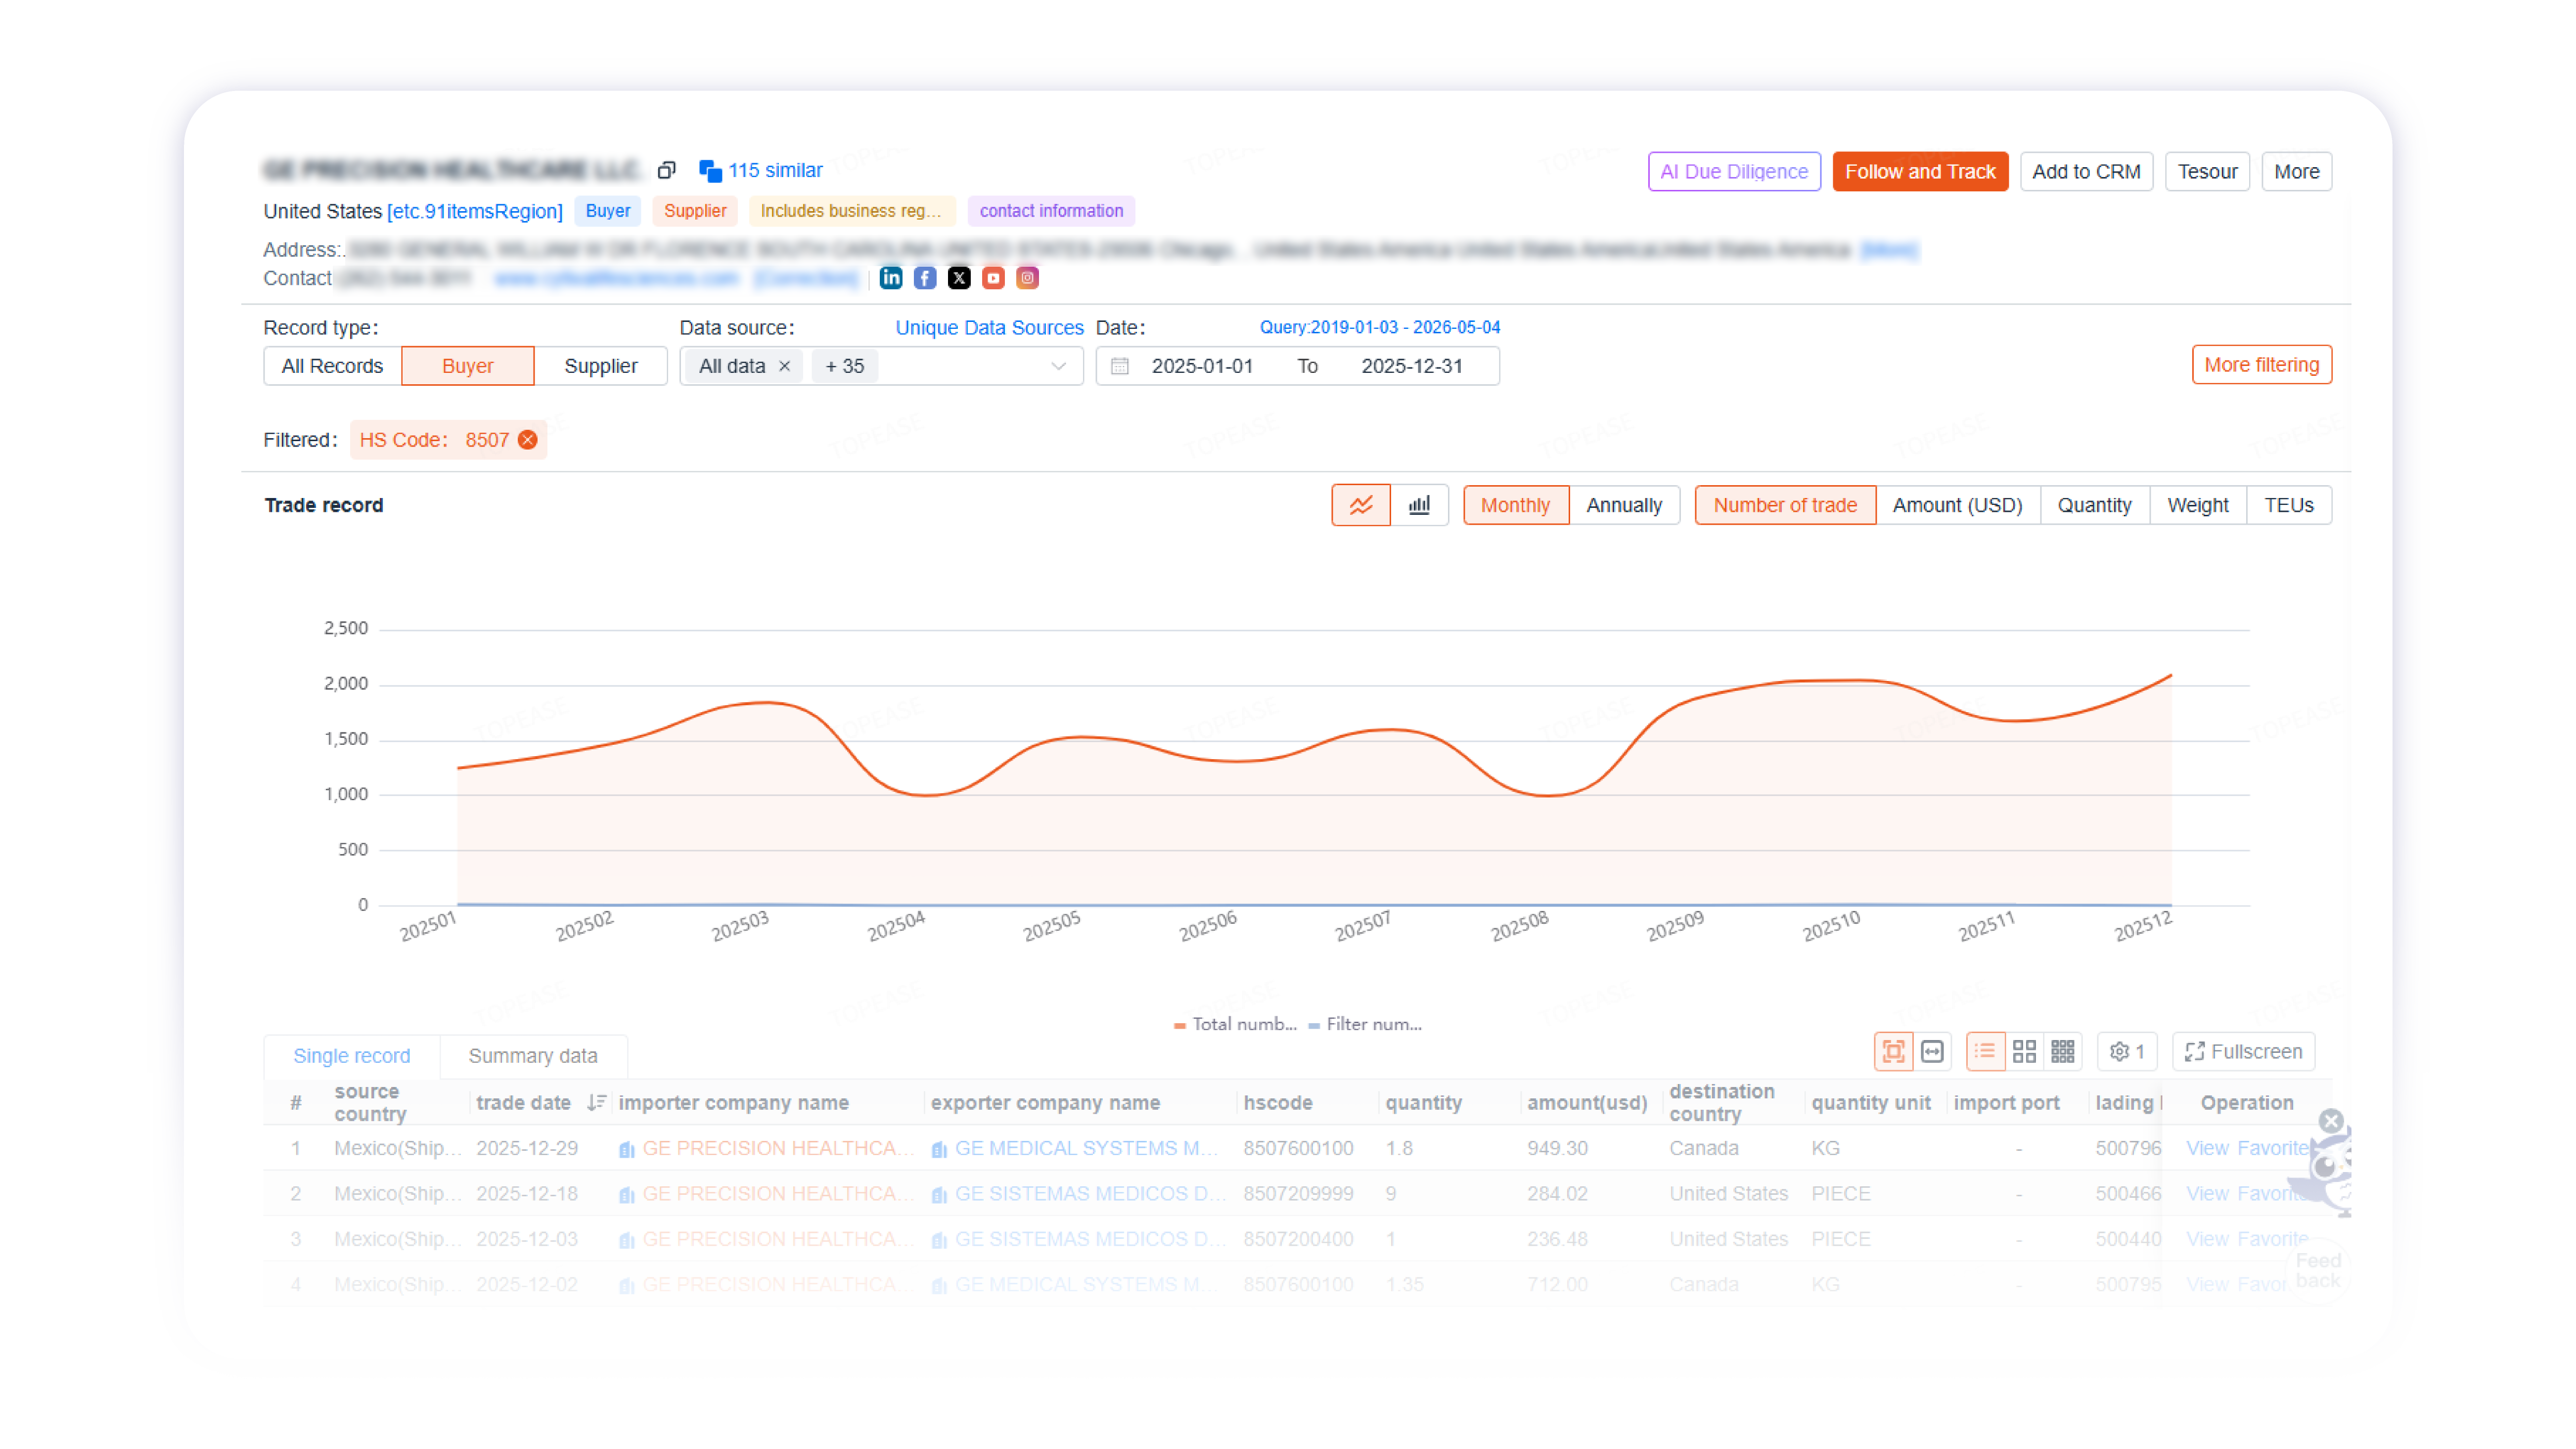Click the fit-width table icon
Image resolution: width=2576 pixels, height=1449 pixels.
pyautogui.click(x=1933, y=1052)
